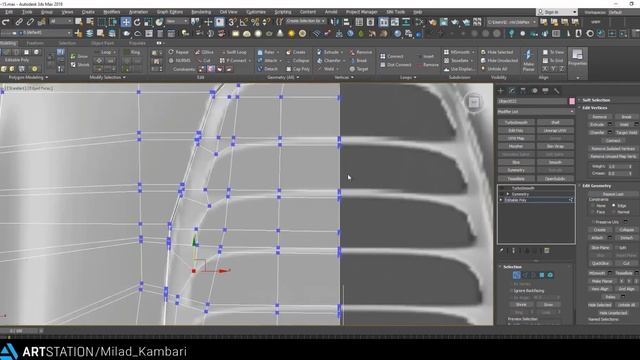Click the Cap Poly ribbon icon
Image resolution: width=640 pixels, height=360 pixels.
coord(298,69)
